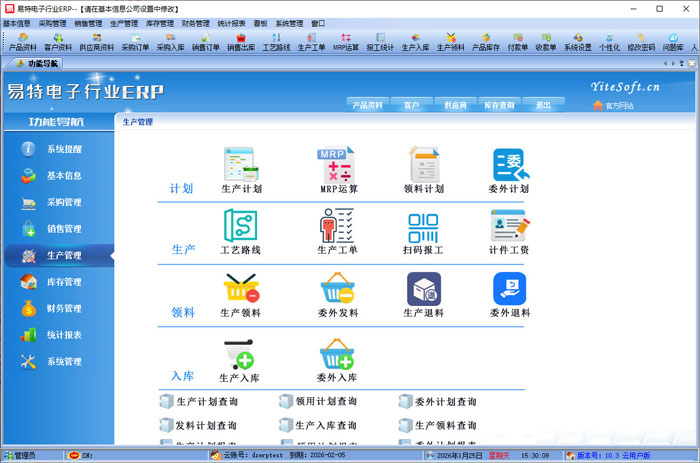Launch the MRP运算 calculation icon
The height and width of the screenshot is (463, 700).
coord(338,164)
